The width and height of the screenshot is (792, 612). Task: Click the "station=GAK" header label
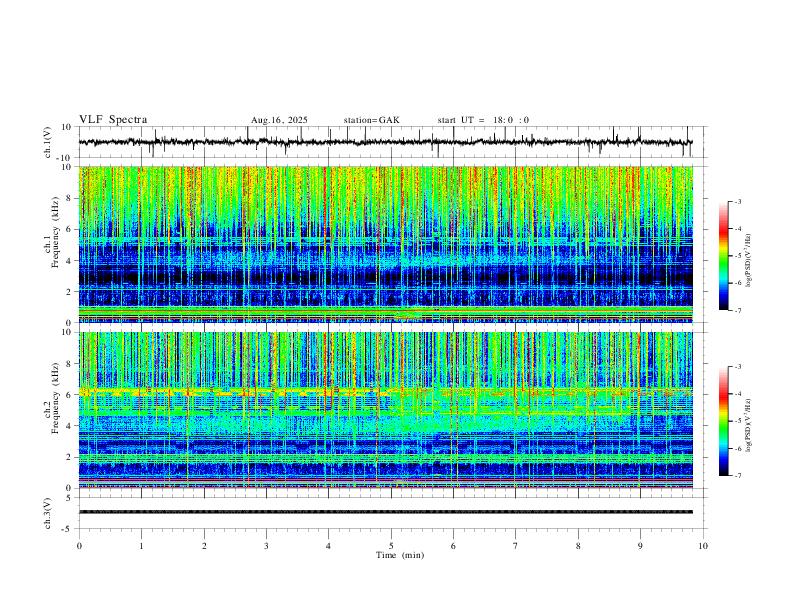click(x=372, y=120)
